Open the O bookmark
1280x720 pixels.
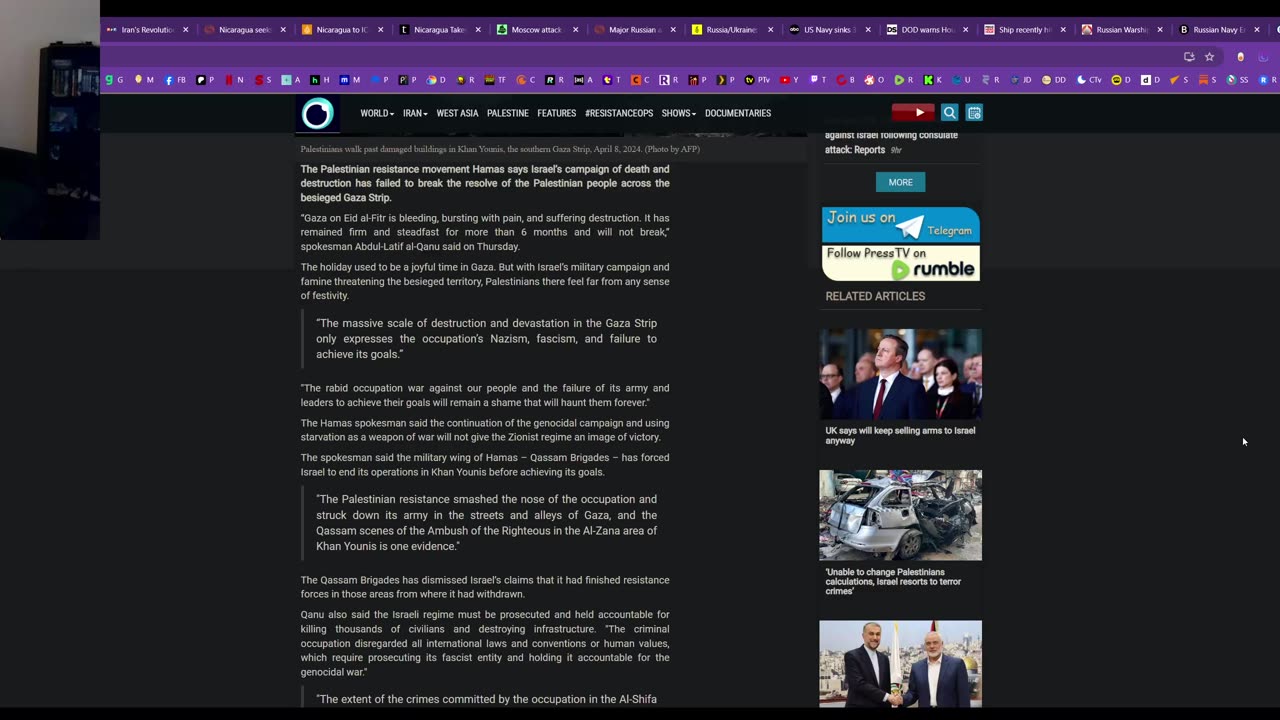tap(875, 80)
